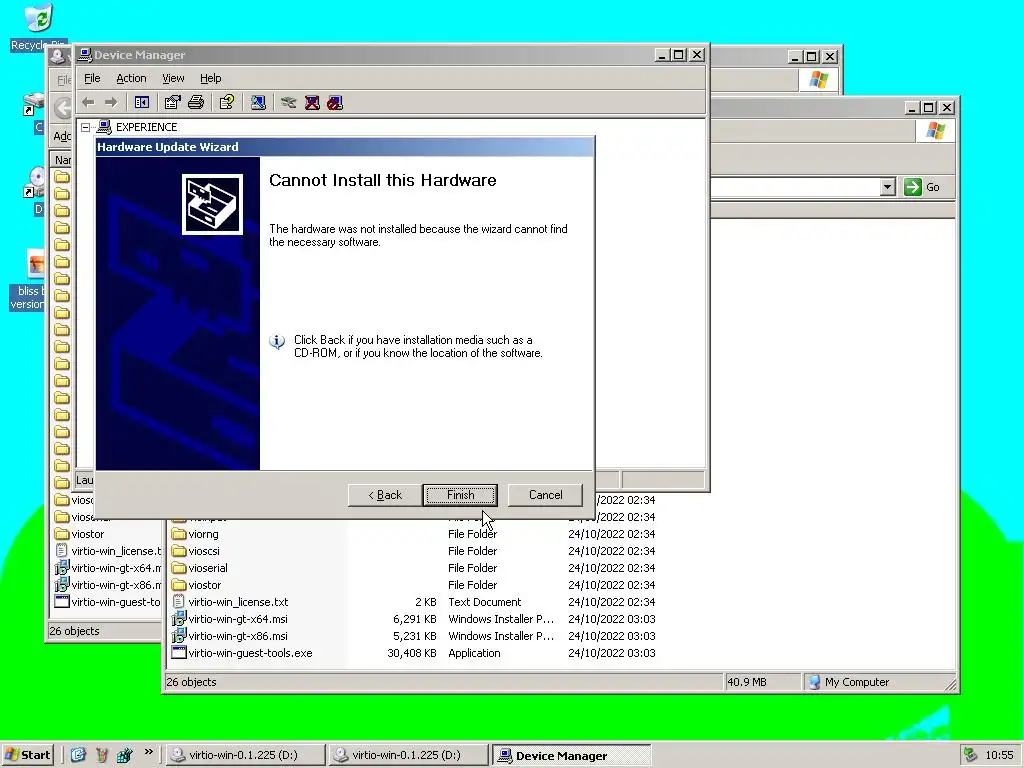Viewport: 1024px width, 768px height.
Task: Select the vioscsi folder icon in the details view
Action: (x=178, y=551)
